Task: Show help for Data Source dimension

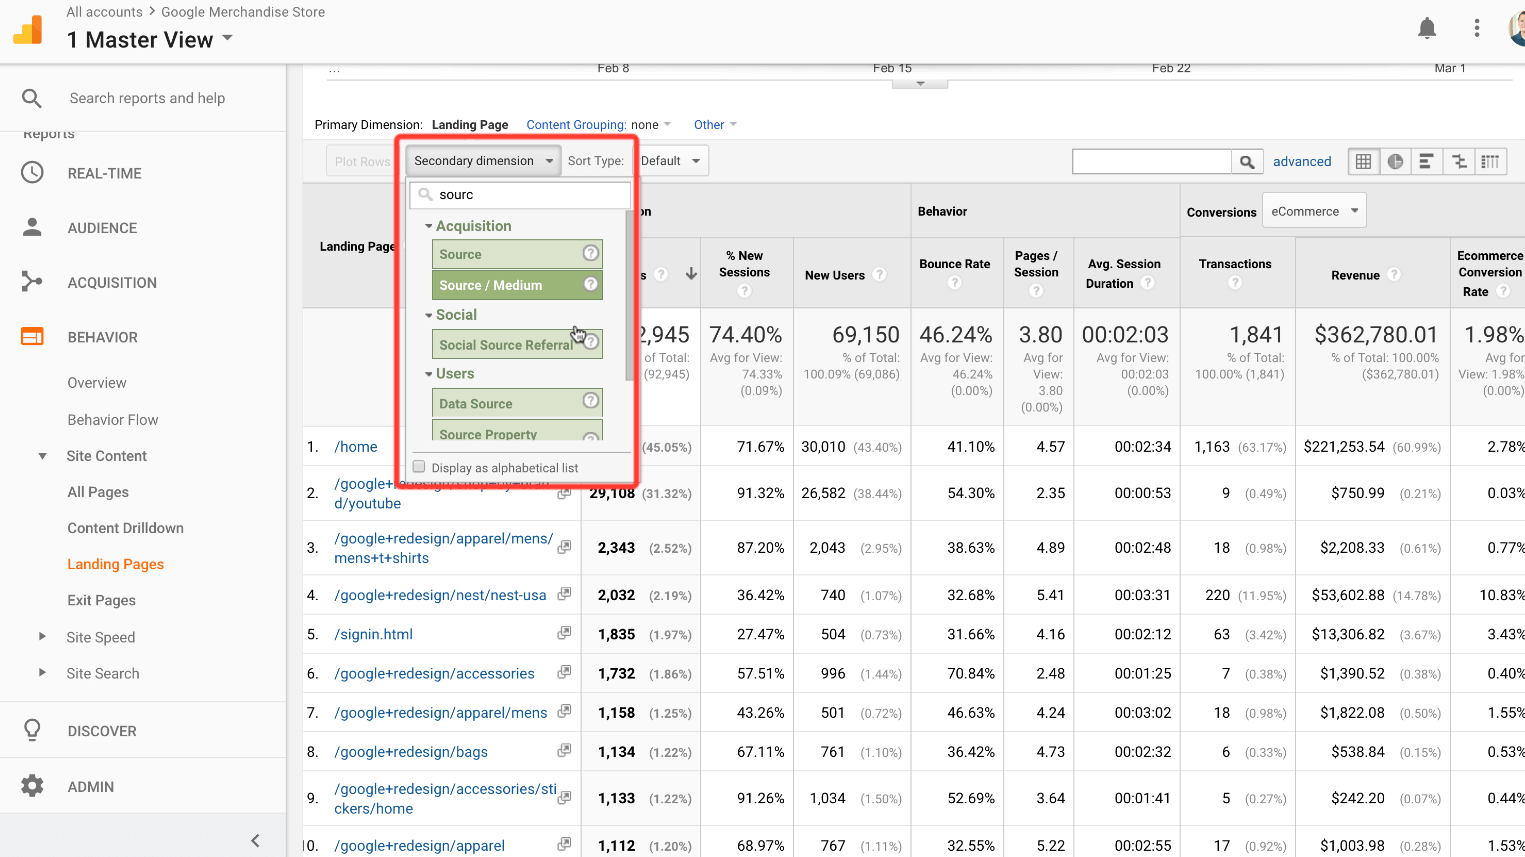Action: tap(591, 401)
